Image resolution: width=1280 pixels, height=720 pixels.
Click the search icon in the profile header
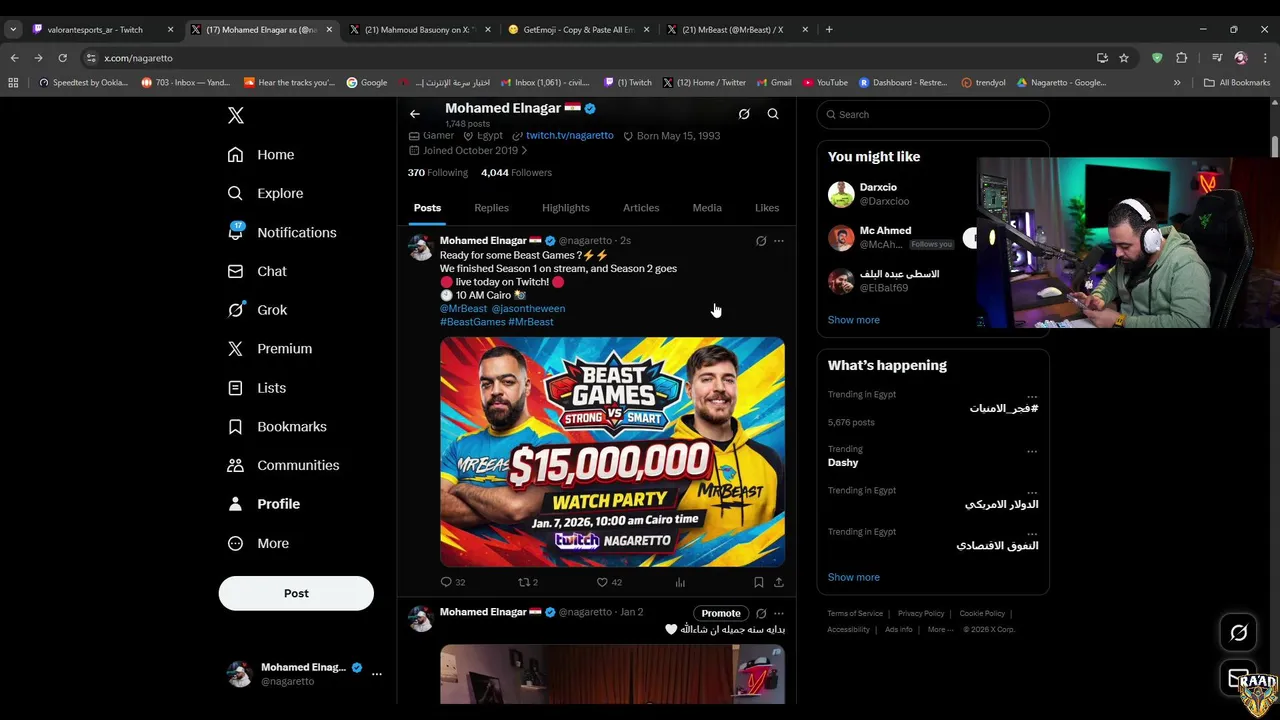tap(773, 114)
